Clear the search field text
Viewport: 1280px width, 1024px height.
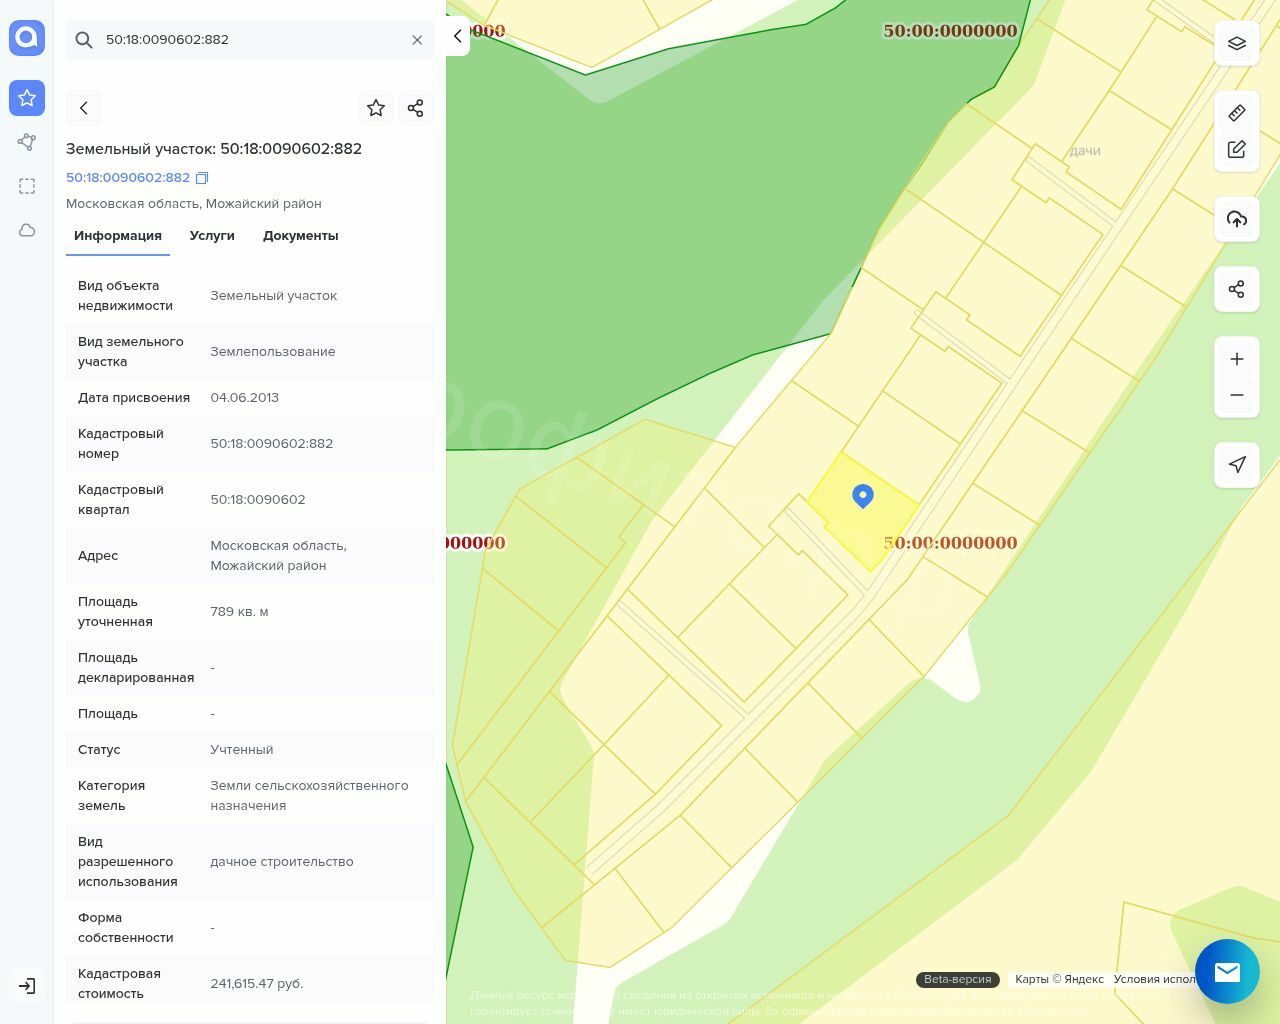point(417,40)
